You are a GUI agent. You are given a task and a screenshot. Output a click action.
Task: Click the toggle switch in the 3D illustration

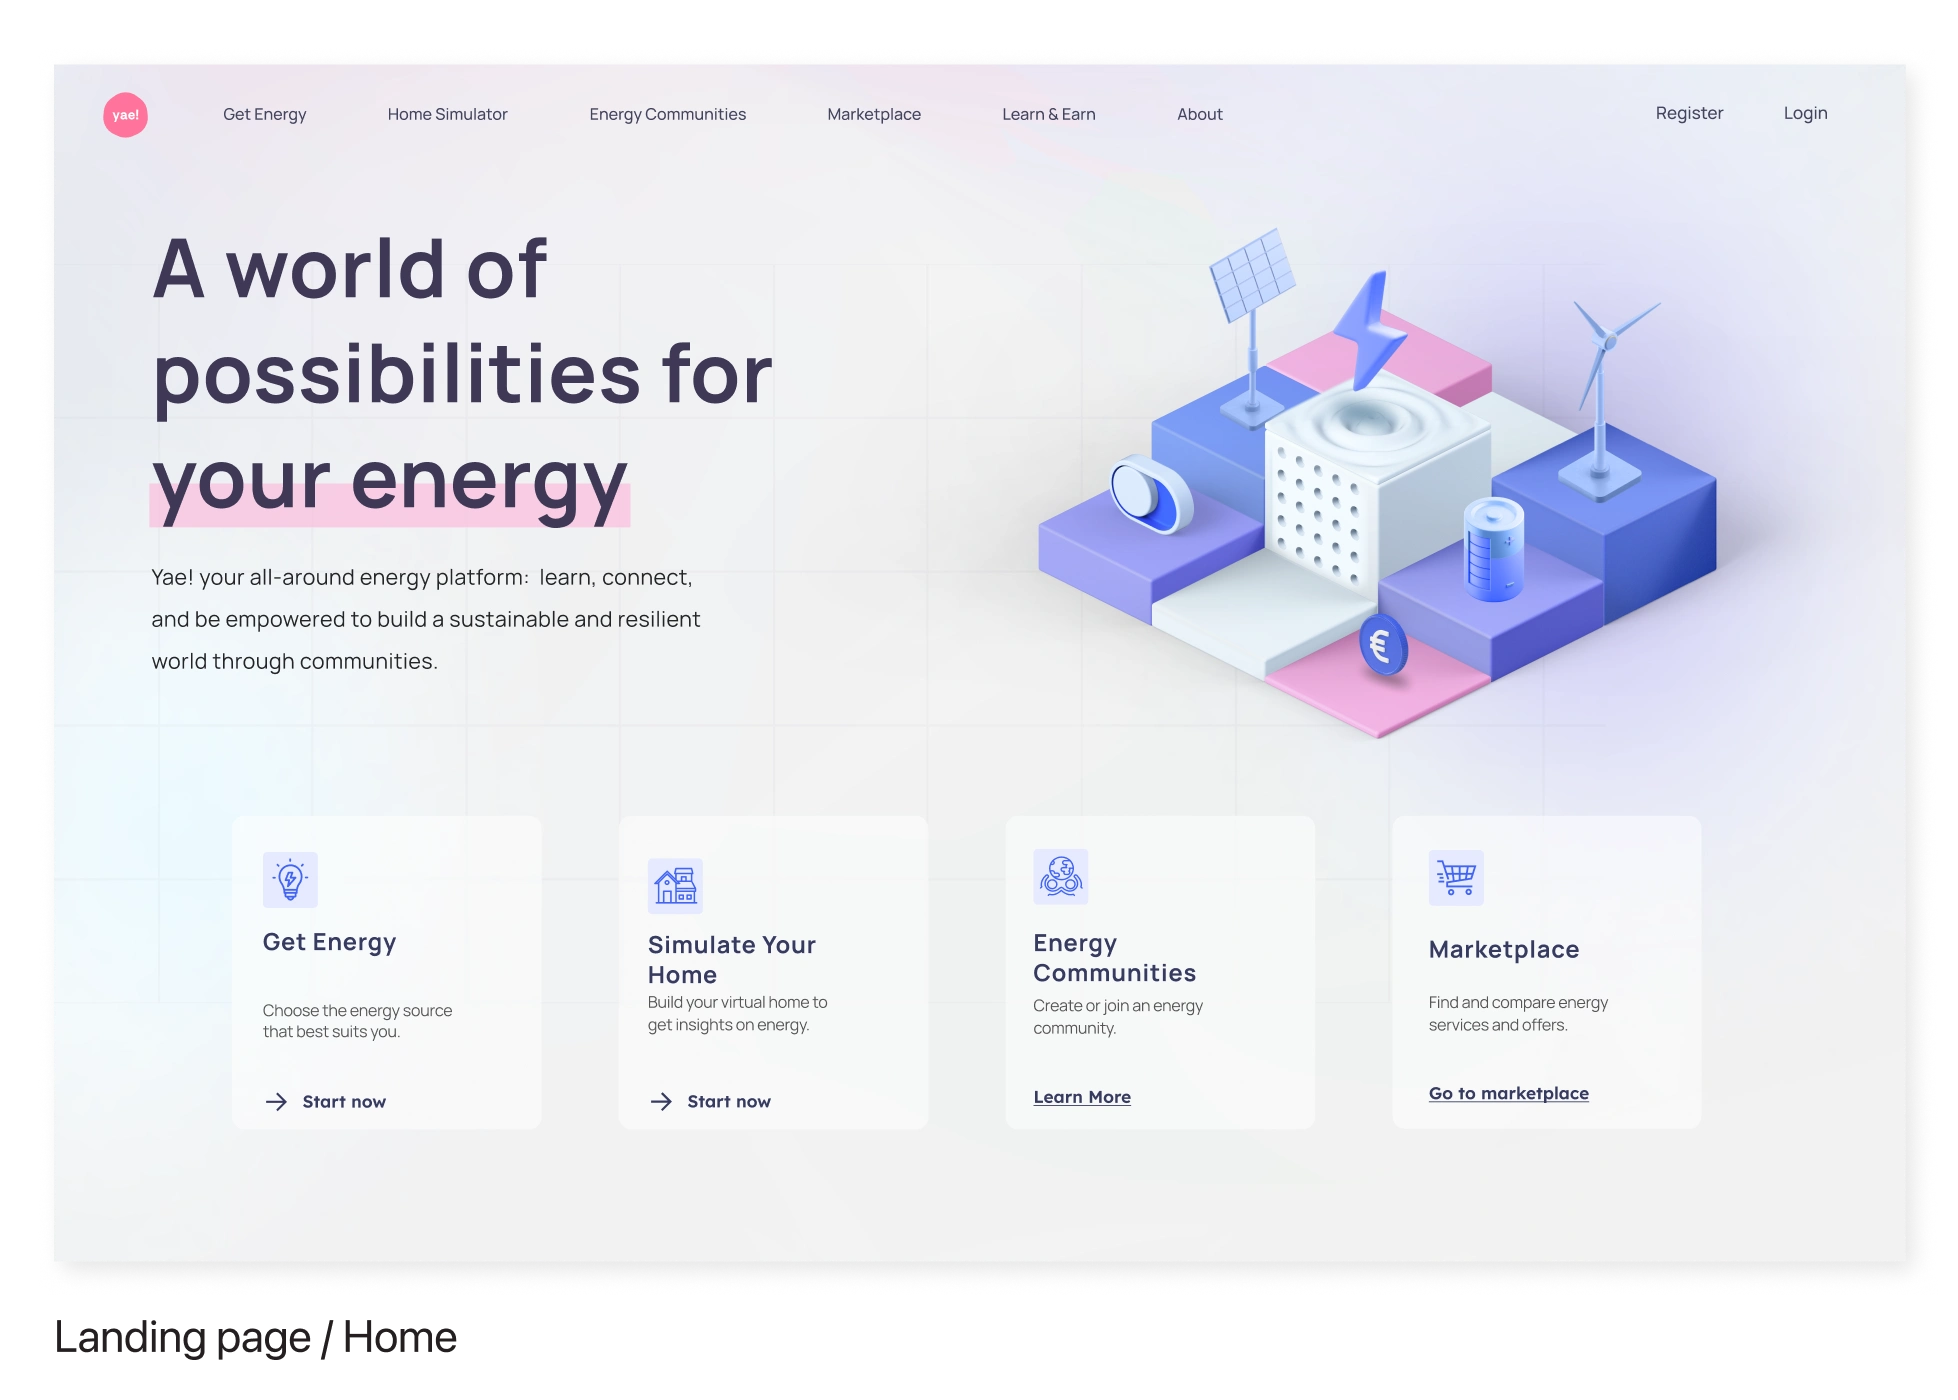pyautogui.click(x=1150, y=496)
